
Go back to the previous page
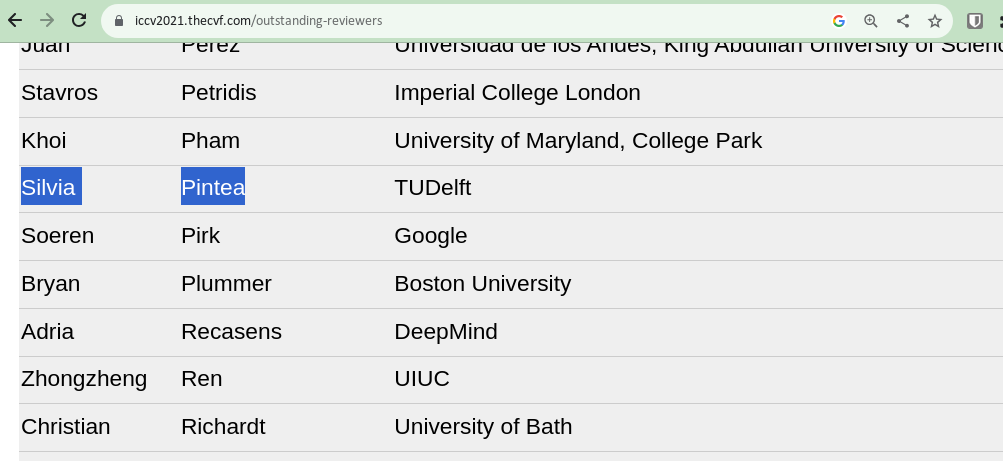point(15,20)
